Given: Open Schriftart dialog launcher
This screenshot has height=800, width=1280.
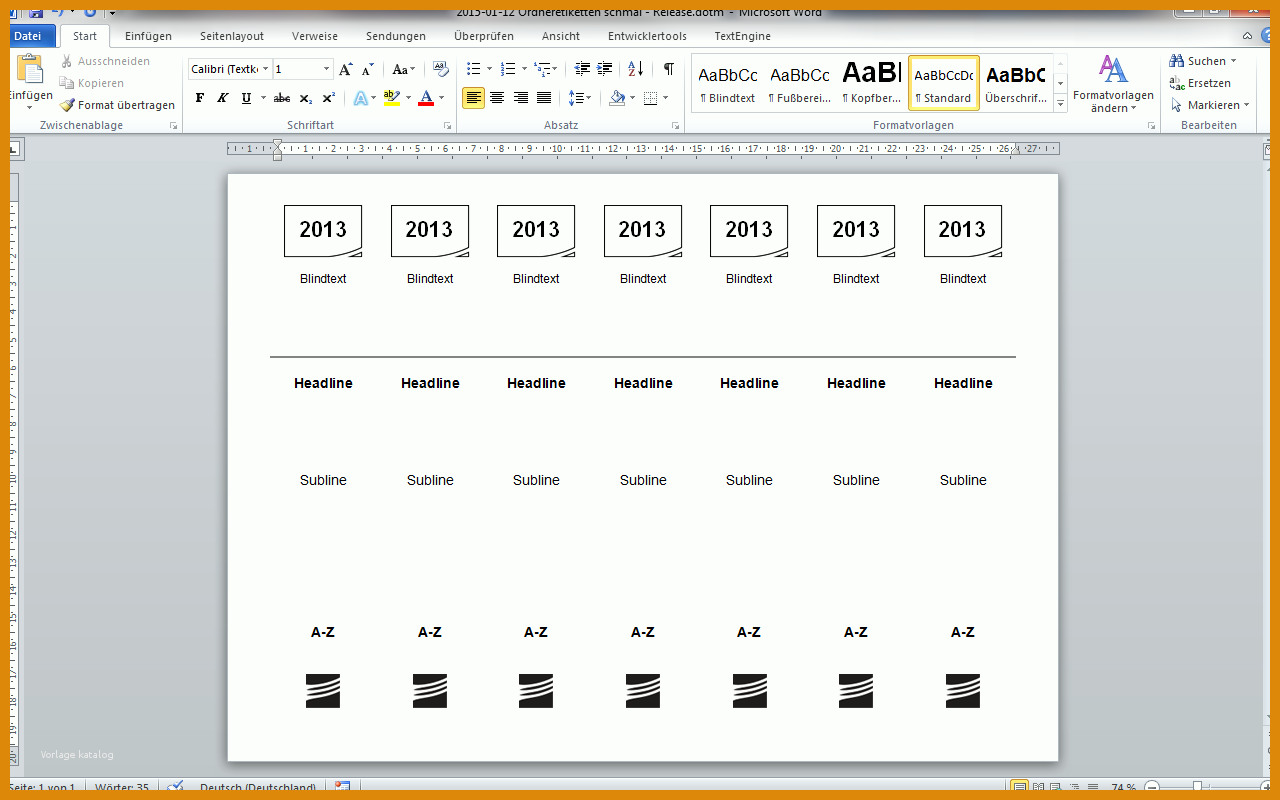Looking at the screenshot, I should 447,126.
